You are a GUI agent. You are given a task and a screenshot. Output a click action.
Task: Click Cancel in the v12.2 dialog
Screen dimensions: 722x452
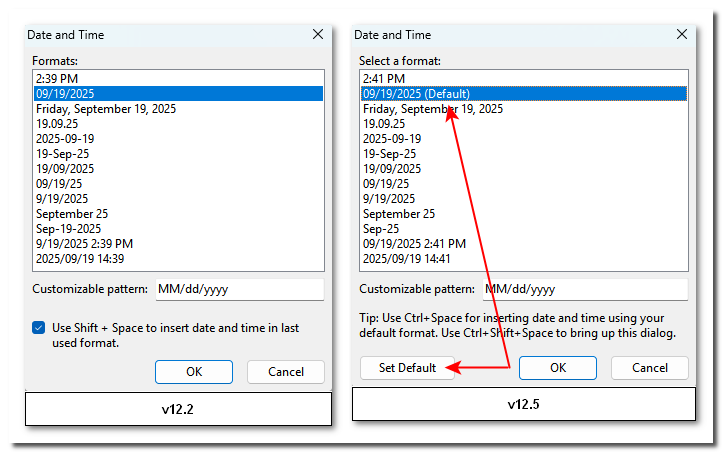(x=286, y=372)
